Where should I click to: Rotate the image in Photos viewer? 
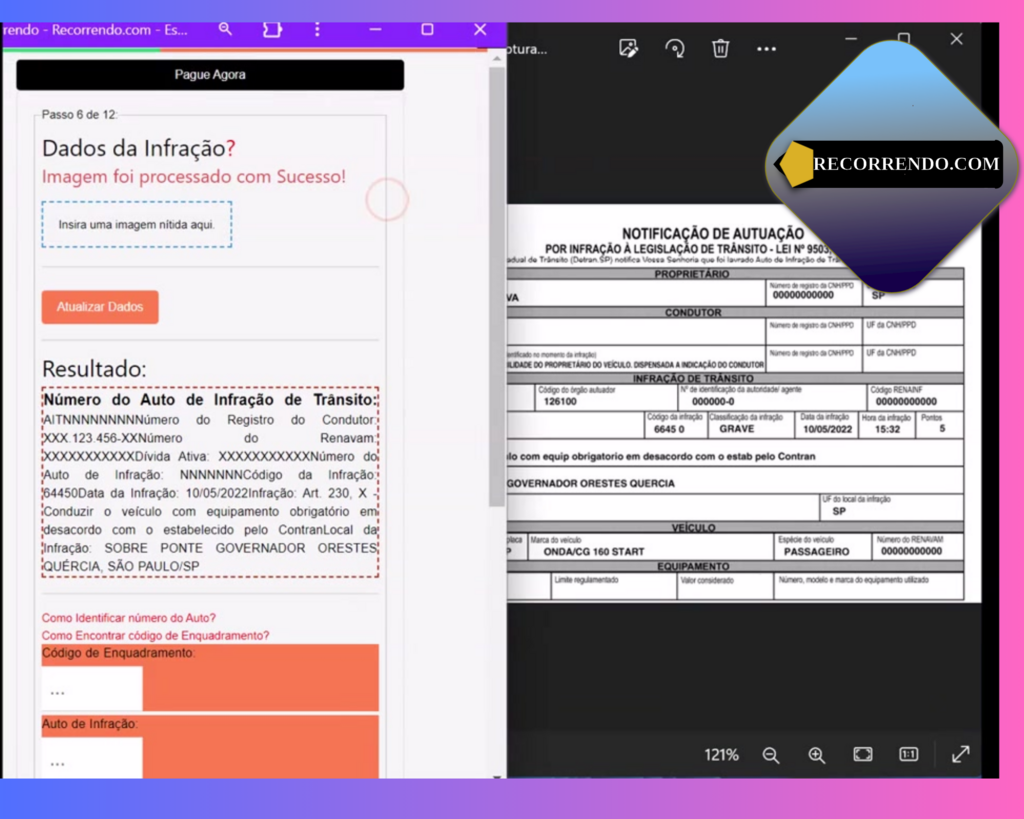[675, 48]
